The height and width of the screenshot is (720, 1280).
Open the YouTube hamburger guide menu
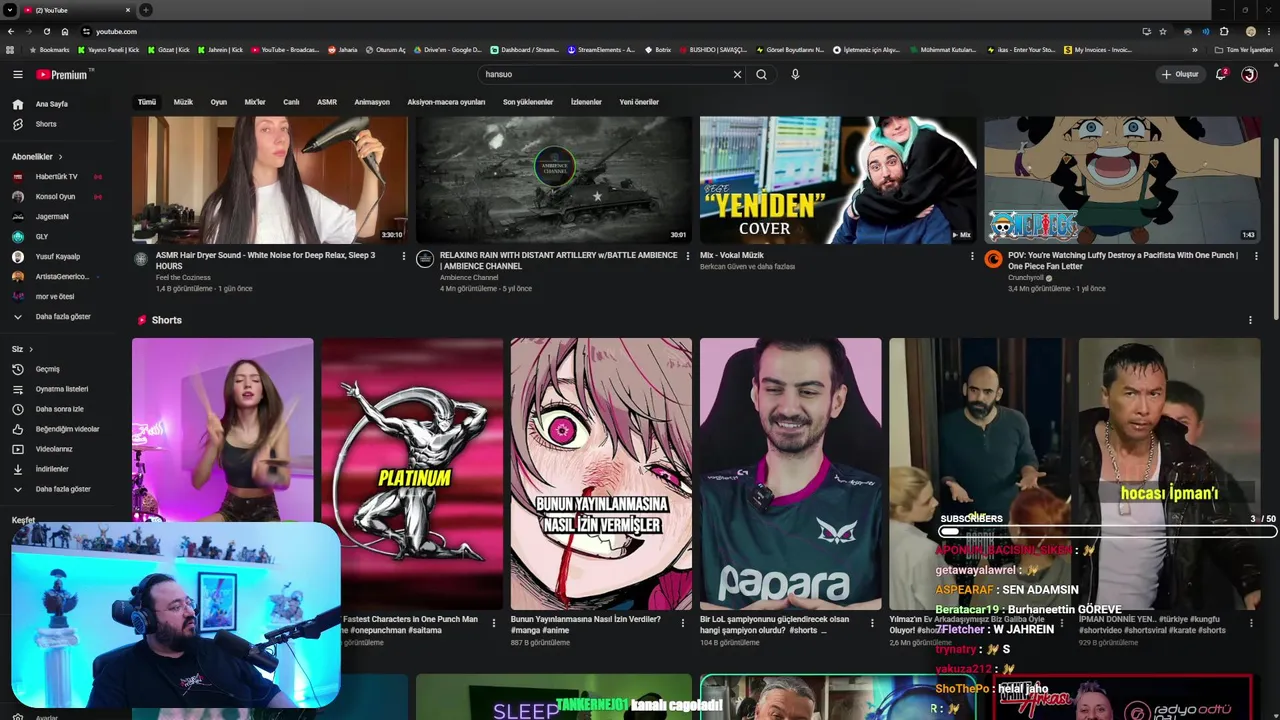coord(17,74)
